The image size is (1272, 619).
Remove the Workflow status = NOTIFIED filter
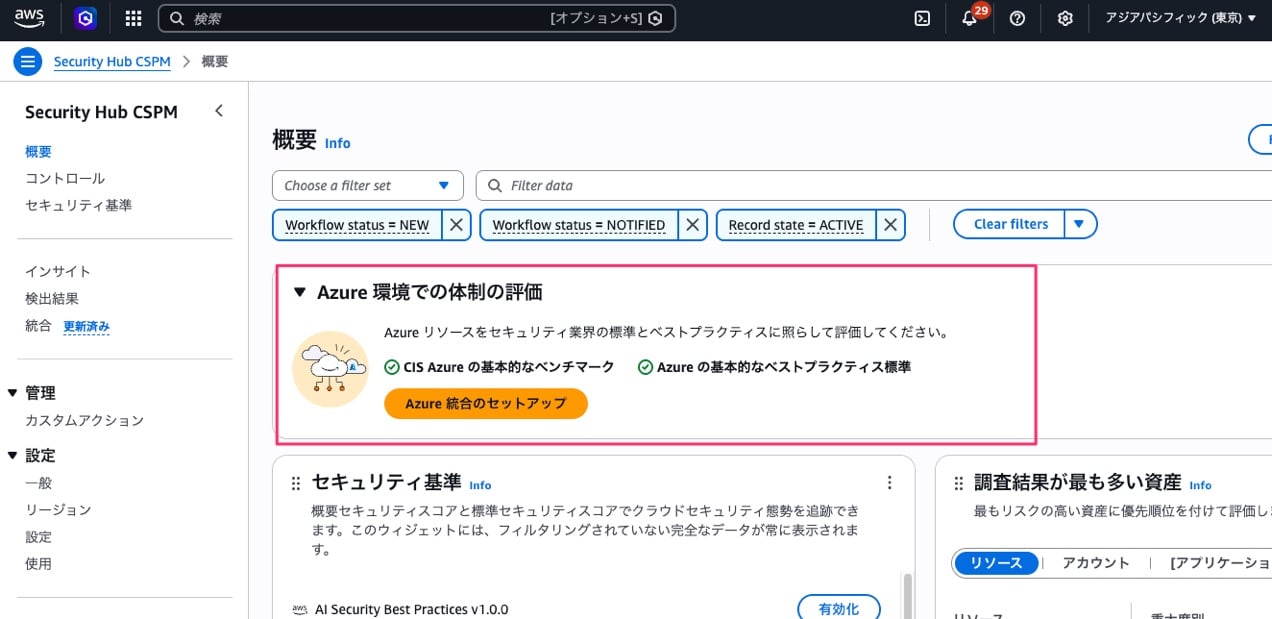tap(692, 225)
